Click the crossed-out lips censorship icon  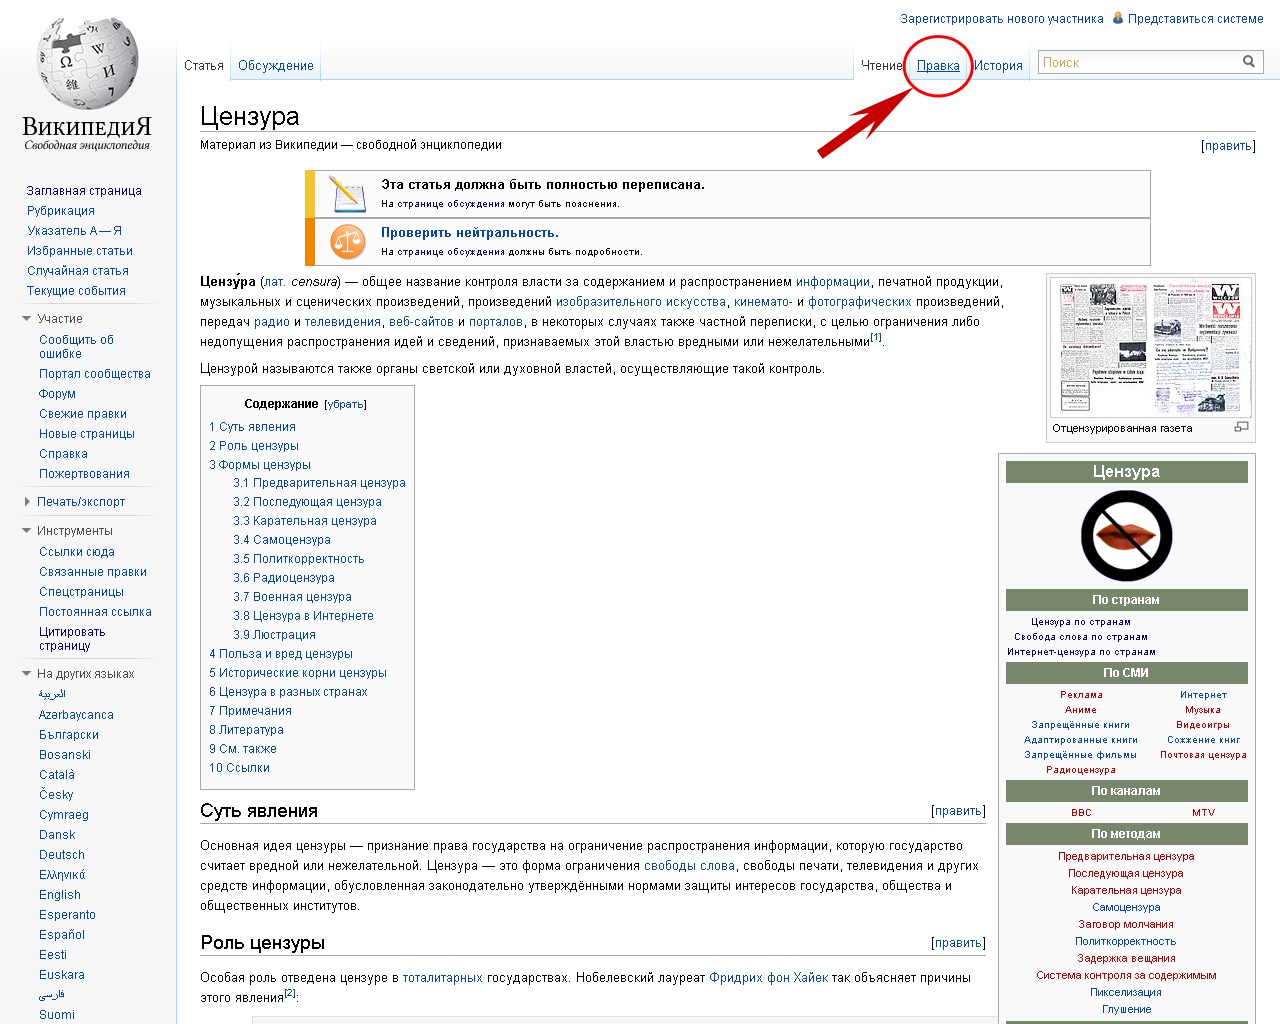point(1126,536)
